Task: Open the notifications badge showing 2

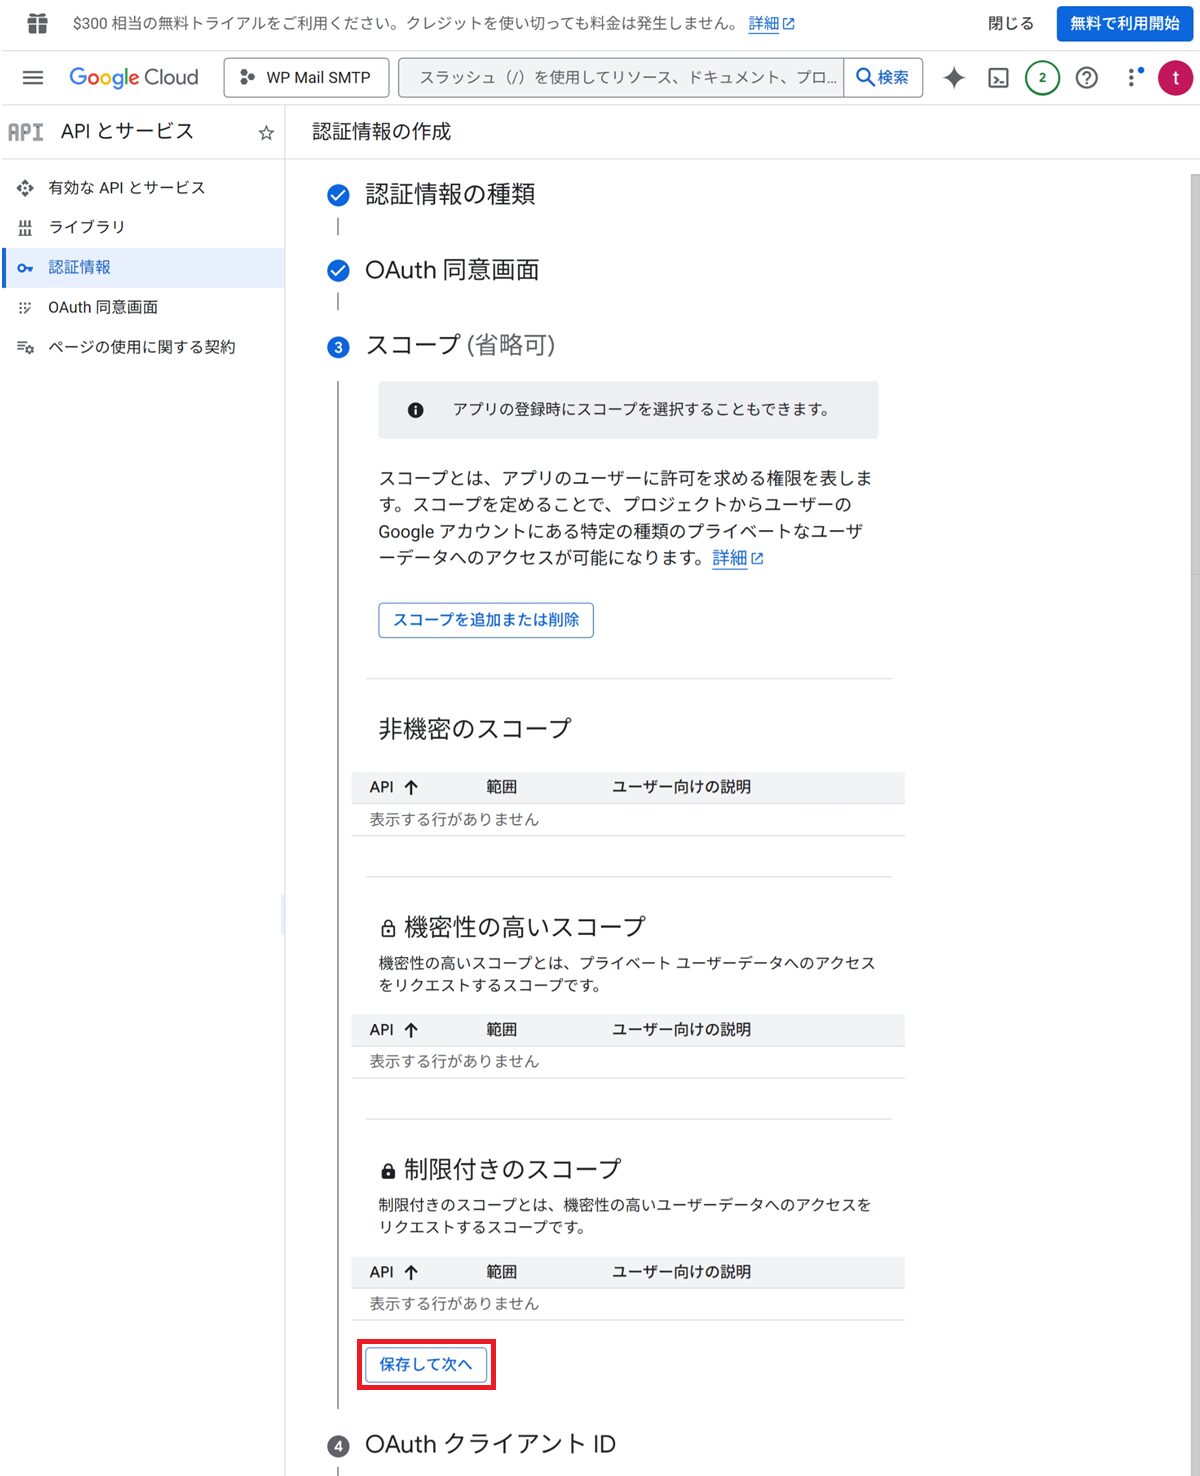Action: (1042, 77)
